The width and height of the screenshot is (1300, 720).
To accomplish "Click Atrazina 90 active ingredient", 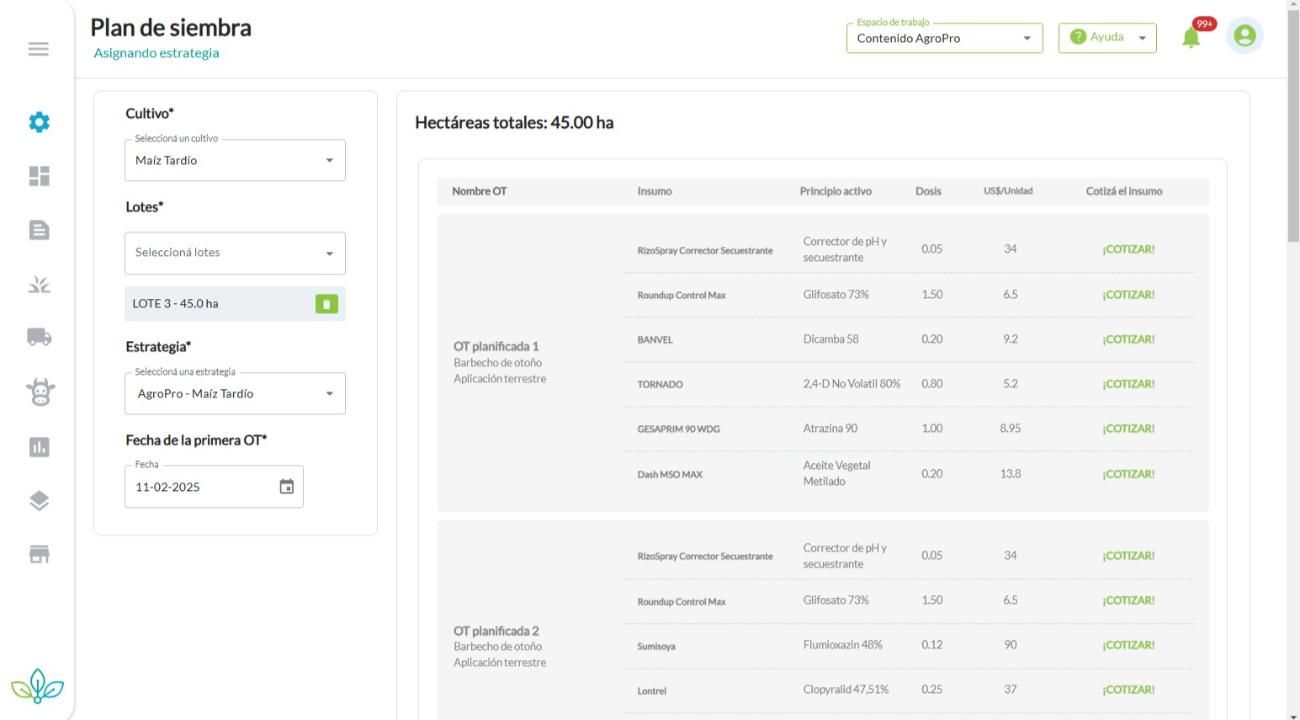I will pos(829,429).
